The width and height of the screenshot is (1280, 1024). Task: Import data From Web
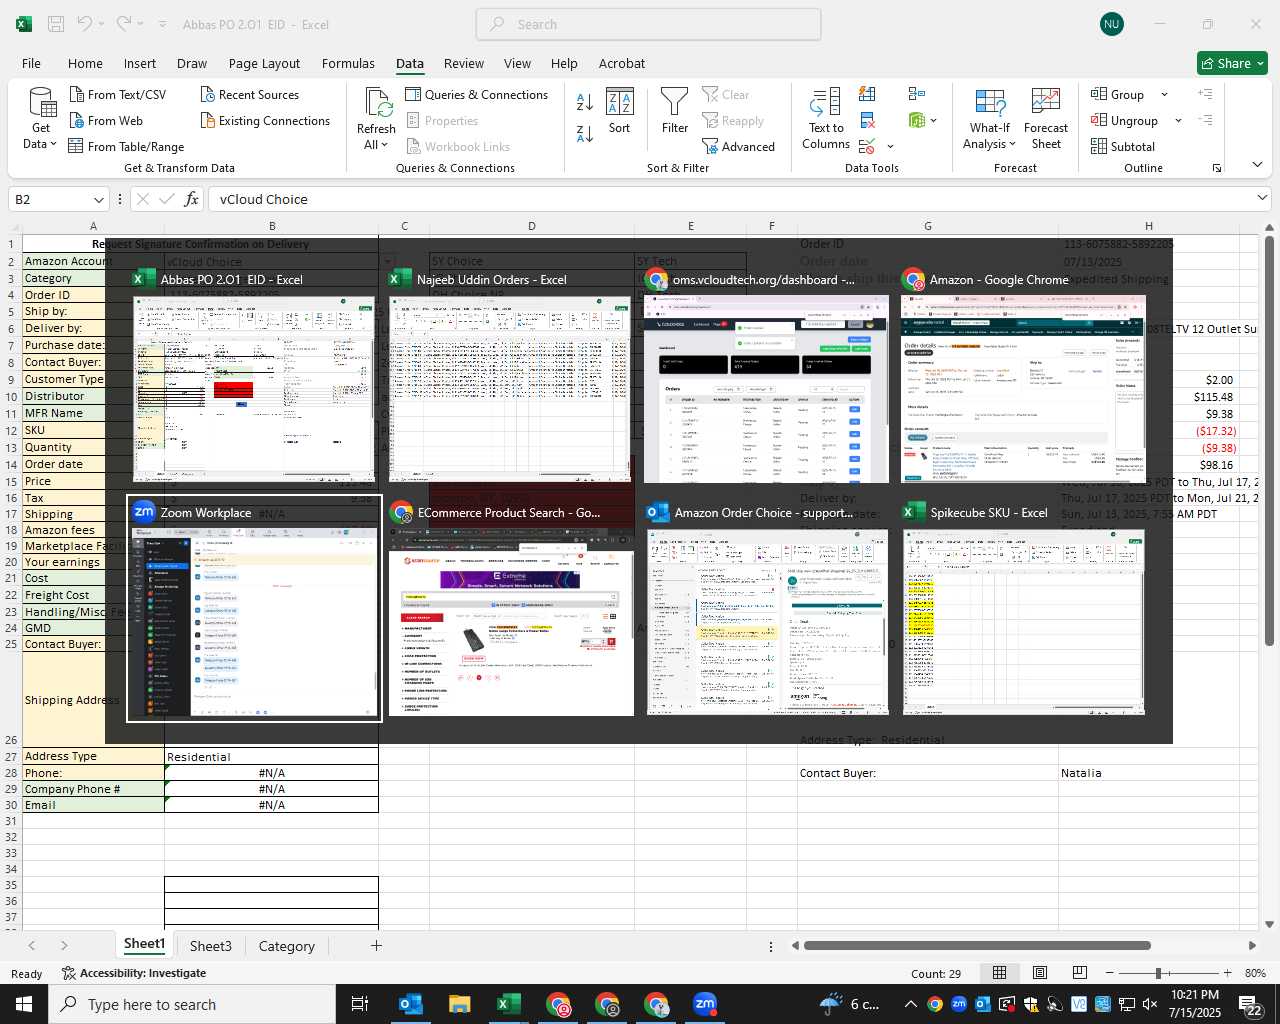(106, 120)
